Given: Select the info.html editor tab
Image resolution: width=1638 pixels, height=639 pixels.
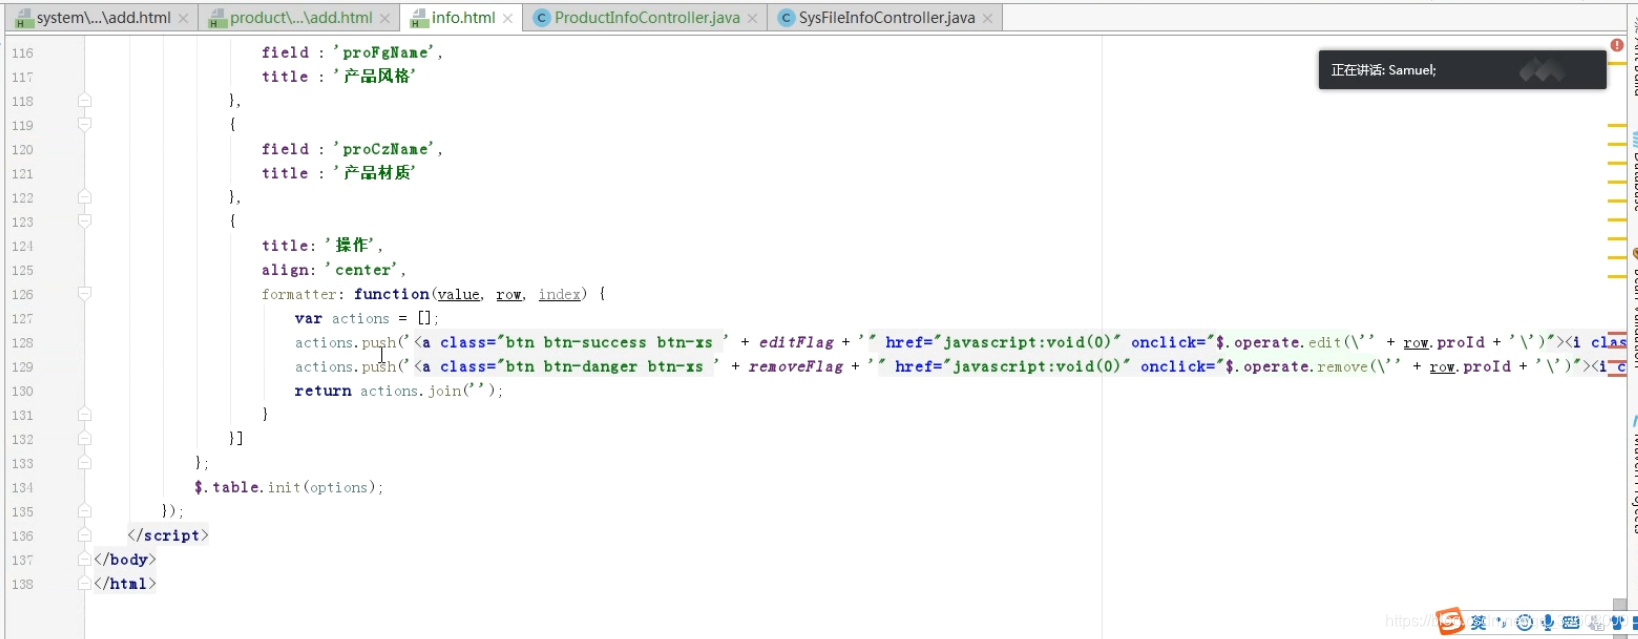Looking at the screenshot, I should pos(461,18).
